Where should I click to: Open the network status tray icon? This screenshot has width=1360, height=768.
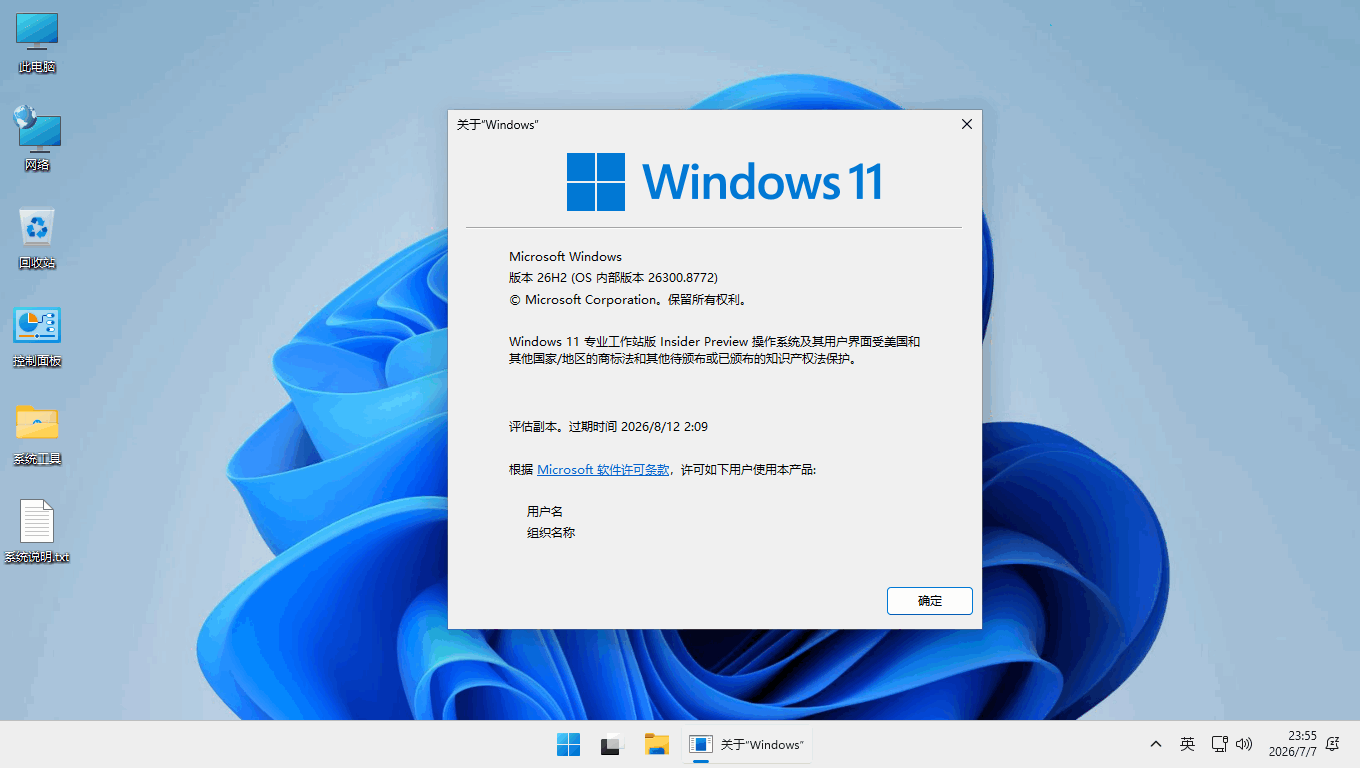point(1219,744)
